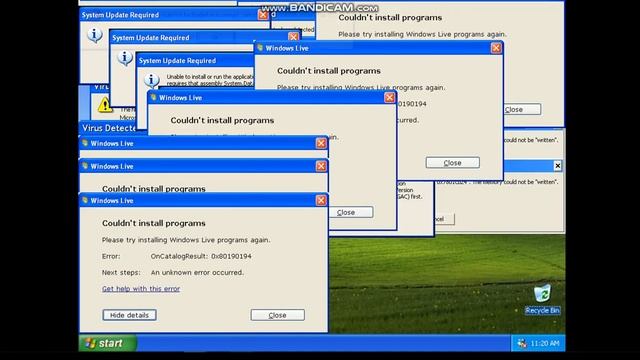Click Hide details in front Windows Live dialog

click(129, 315)
